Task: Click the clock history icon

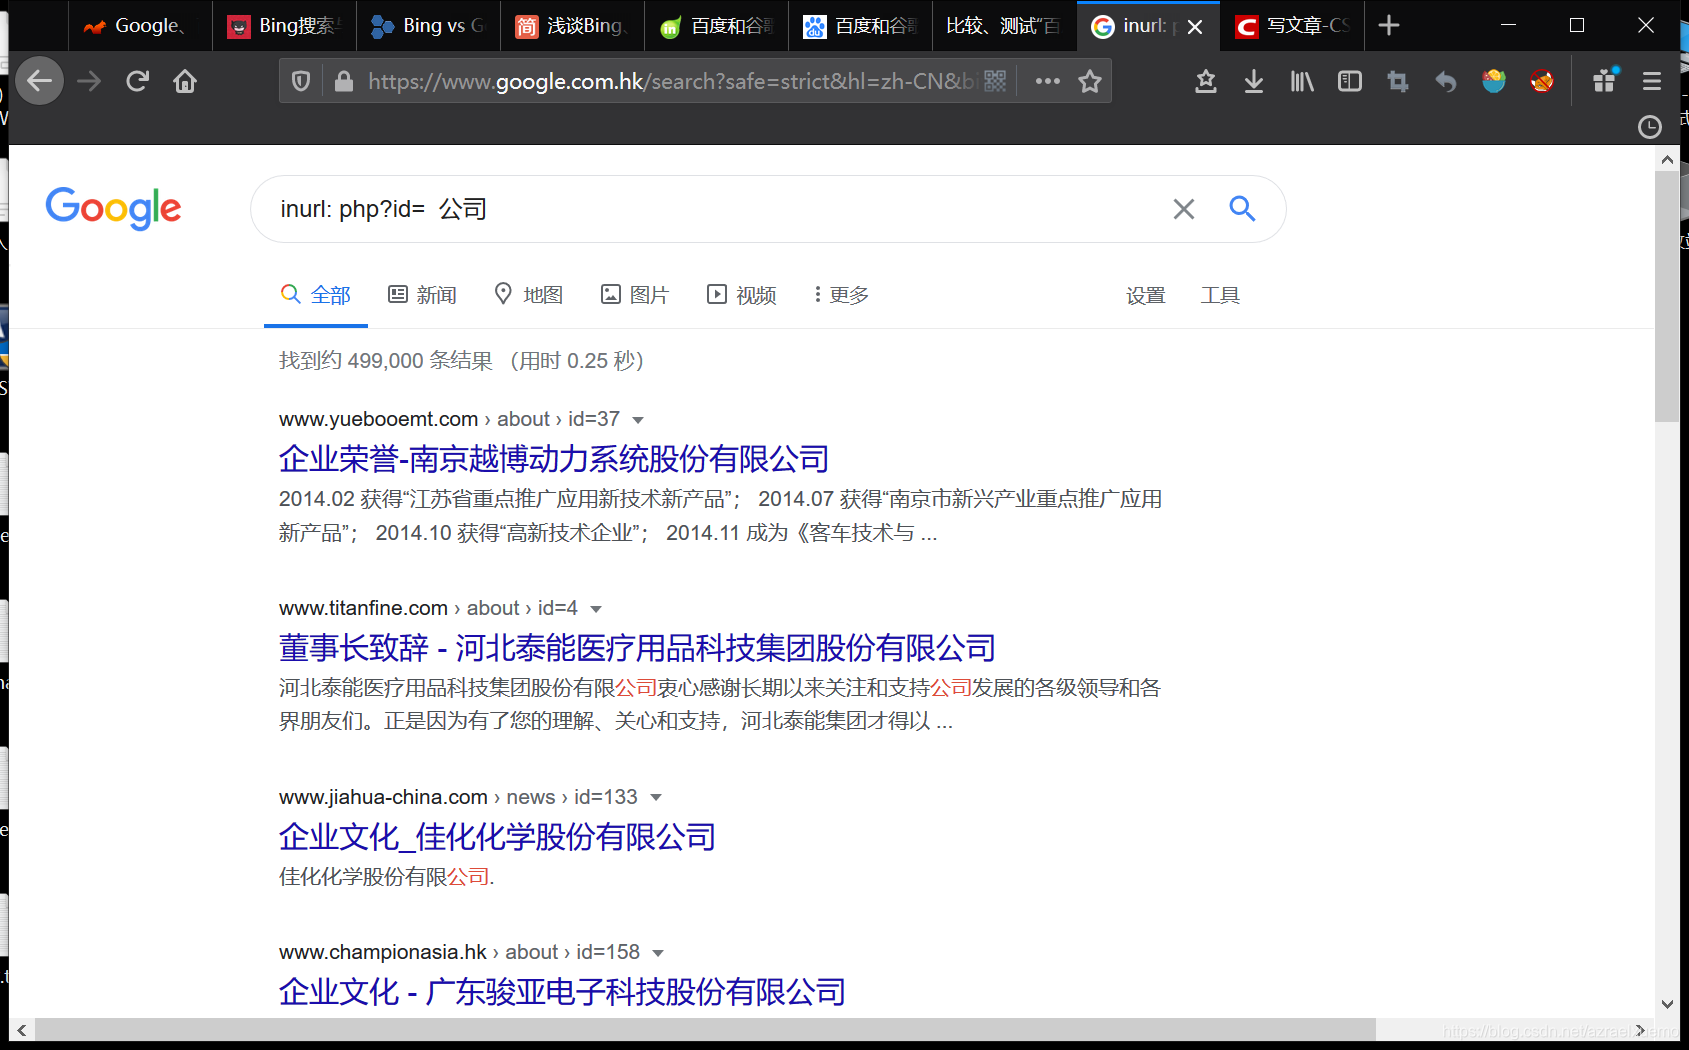Action: pos(1650,127)
